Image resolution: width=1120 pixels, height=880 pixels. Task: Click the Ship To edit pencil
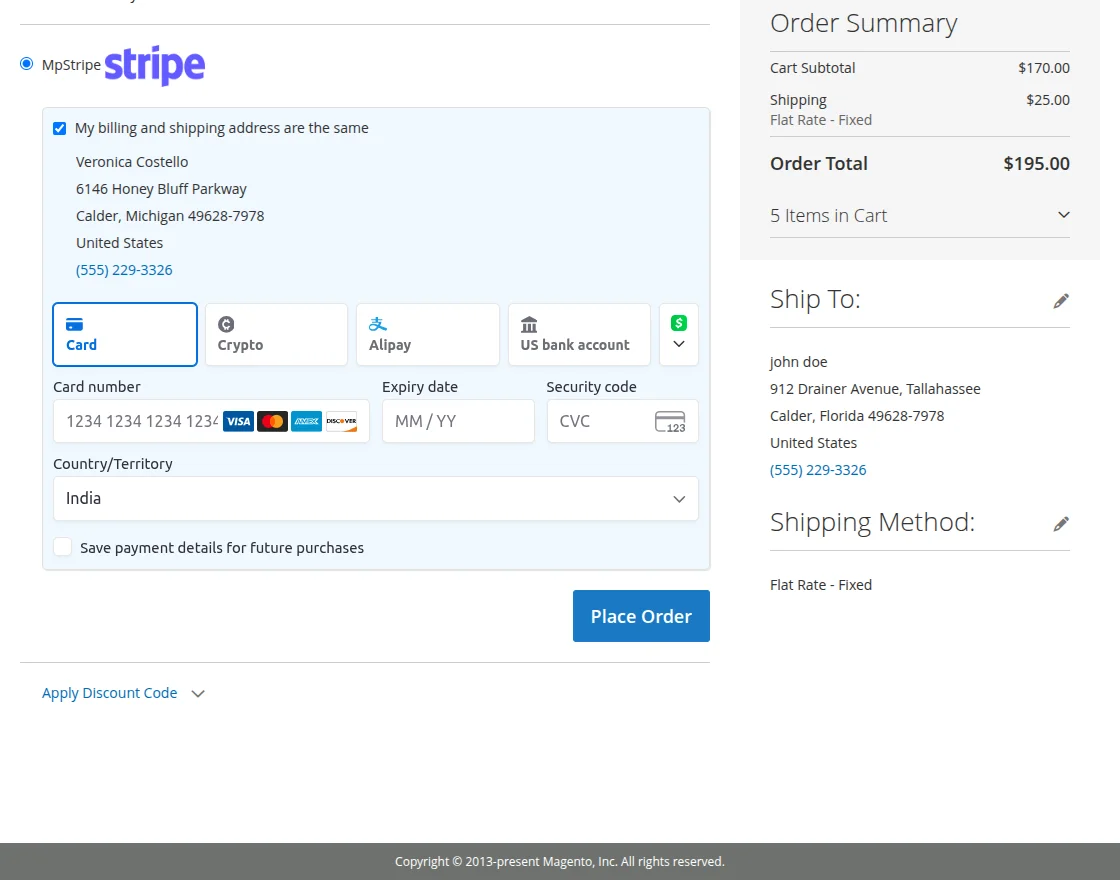(x=1061, y=301)
